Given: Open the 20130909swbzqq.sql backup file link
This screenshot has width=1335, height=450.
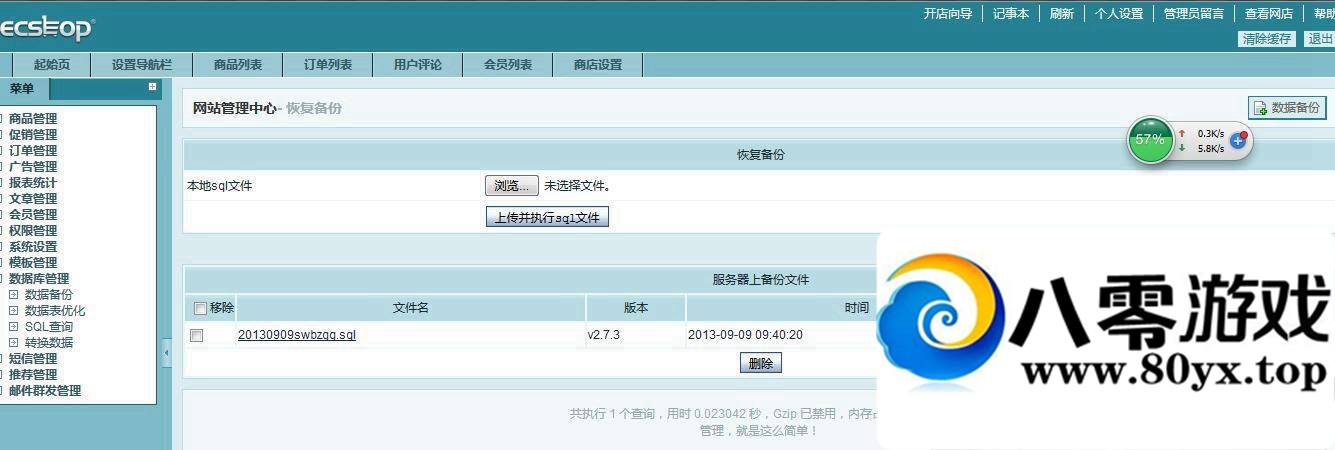Looking at the screenshot, I should [296, 335].
